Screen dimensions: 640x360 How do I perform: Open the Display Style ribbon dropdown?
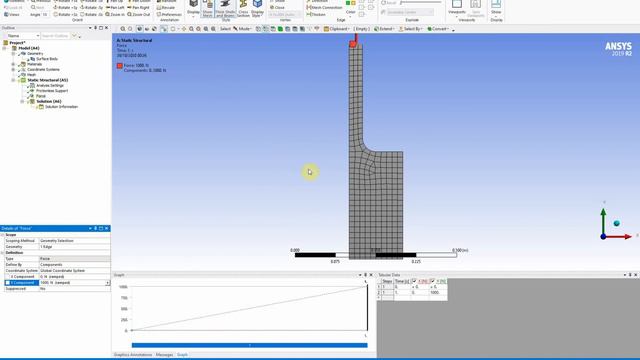(257, 9)
